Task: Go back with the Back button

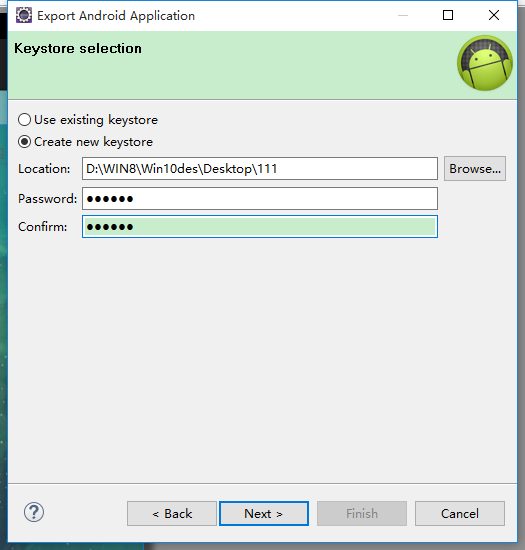Action: pyautogui.click(x=172, y=514)
